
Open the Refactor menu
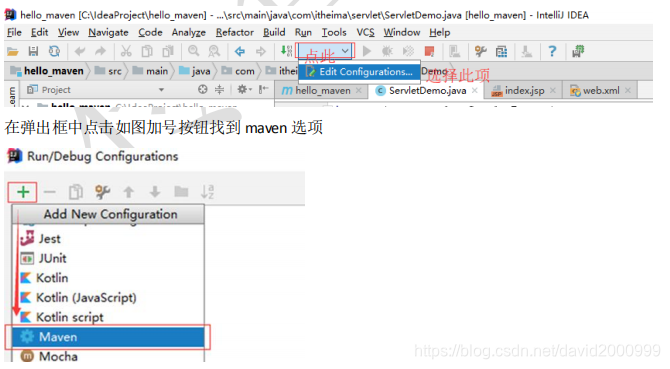click(235, 32)
